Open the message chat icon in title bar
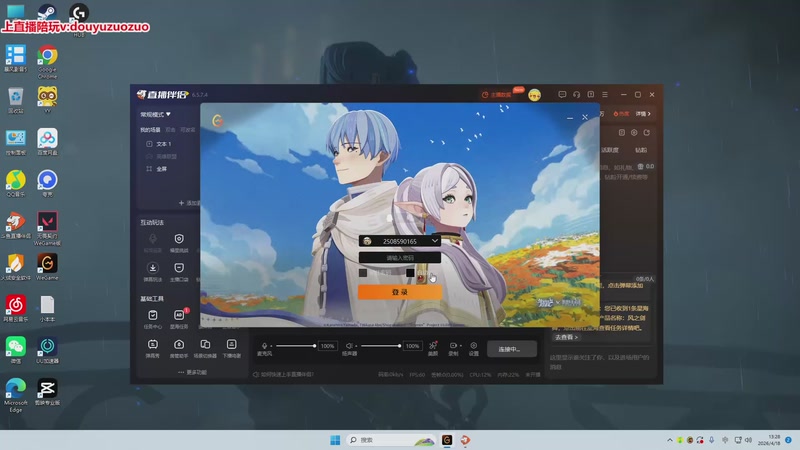 562,94
